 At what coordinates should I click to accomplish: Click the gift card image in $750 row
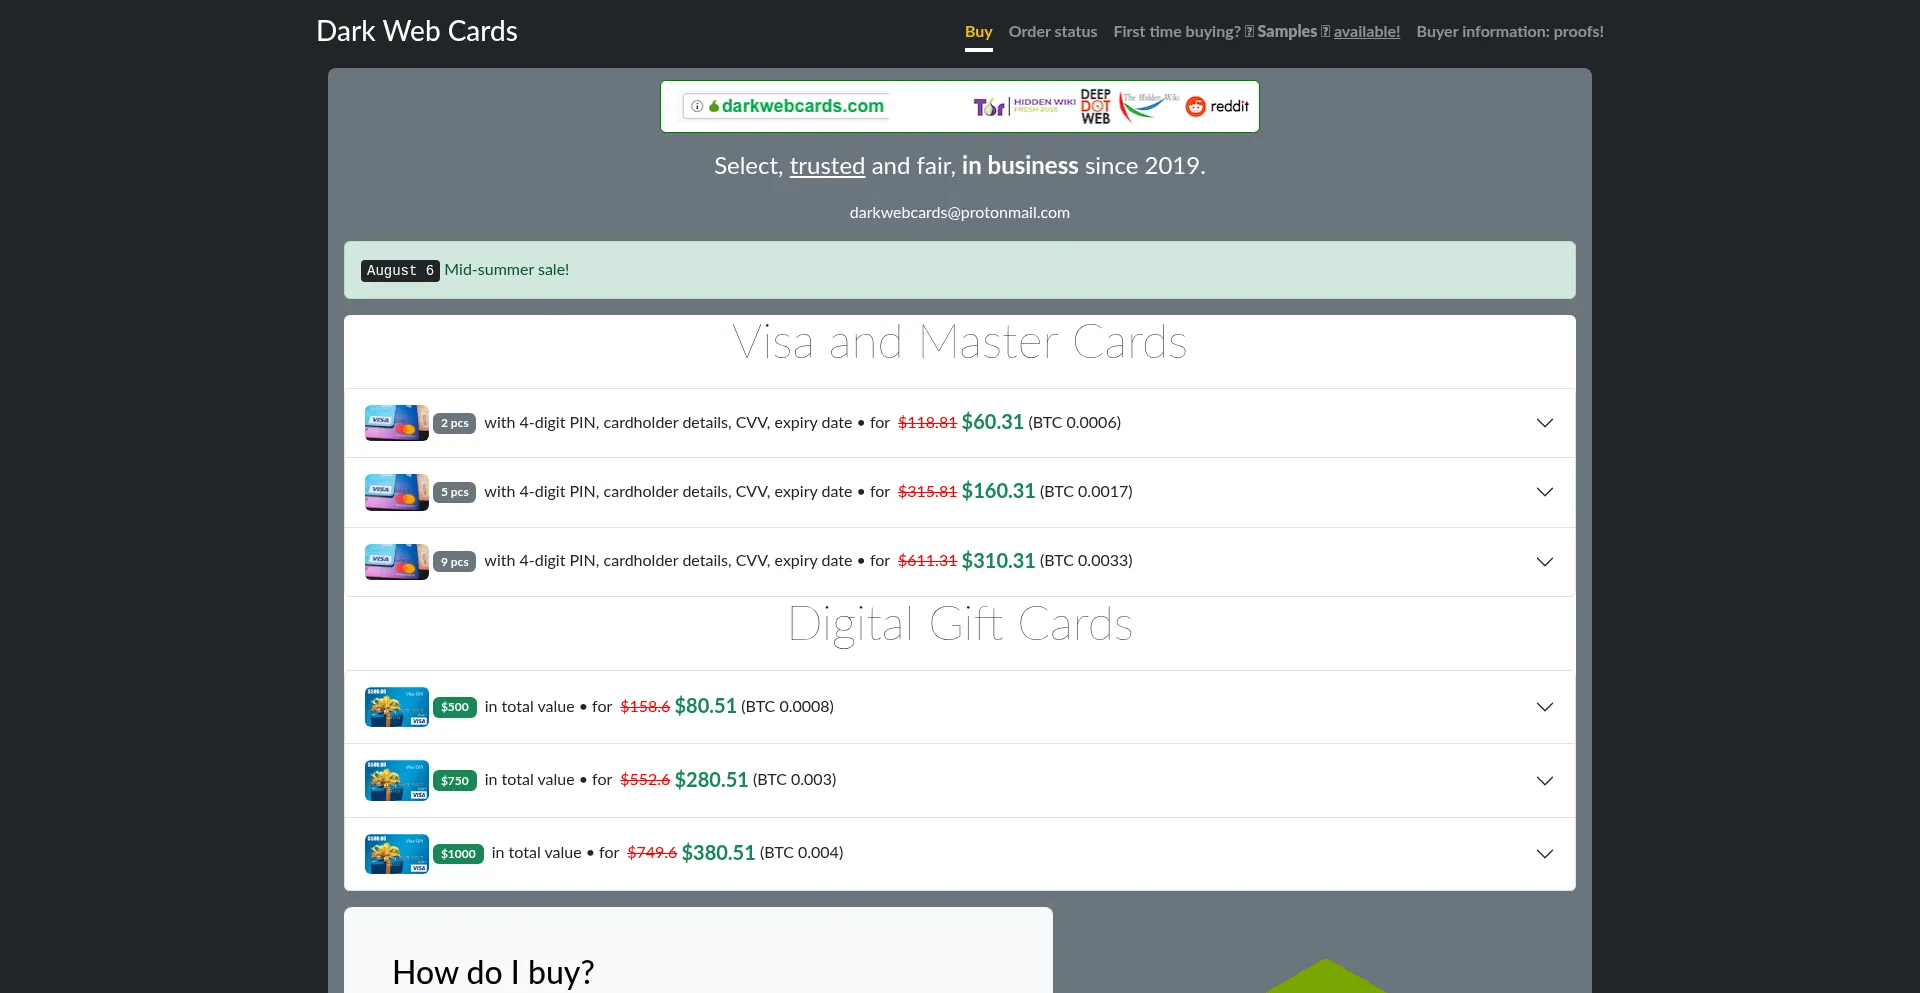tap(397, 781)
